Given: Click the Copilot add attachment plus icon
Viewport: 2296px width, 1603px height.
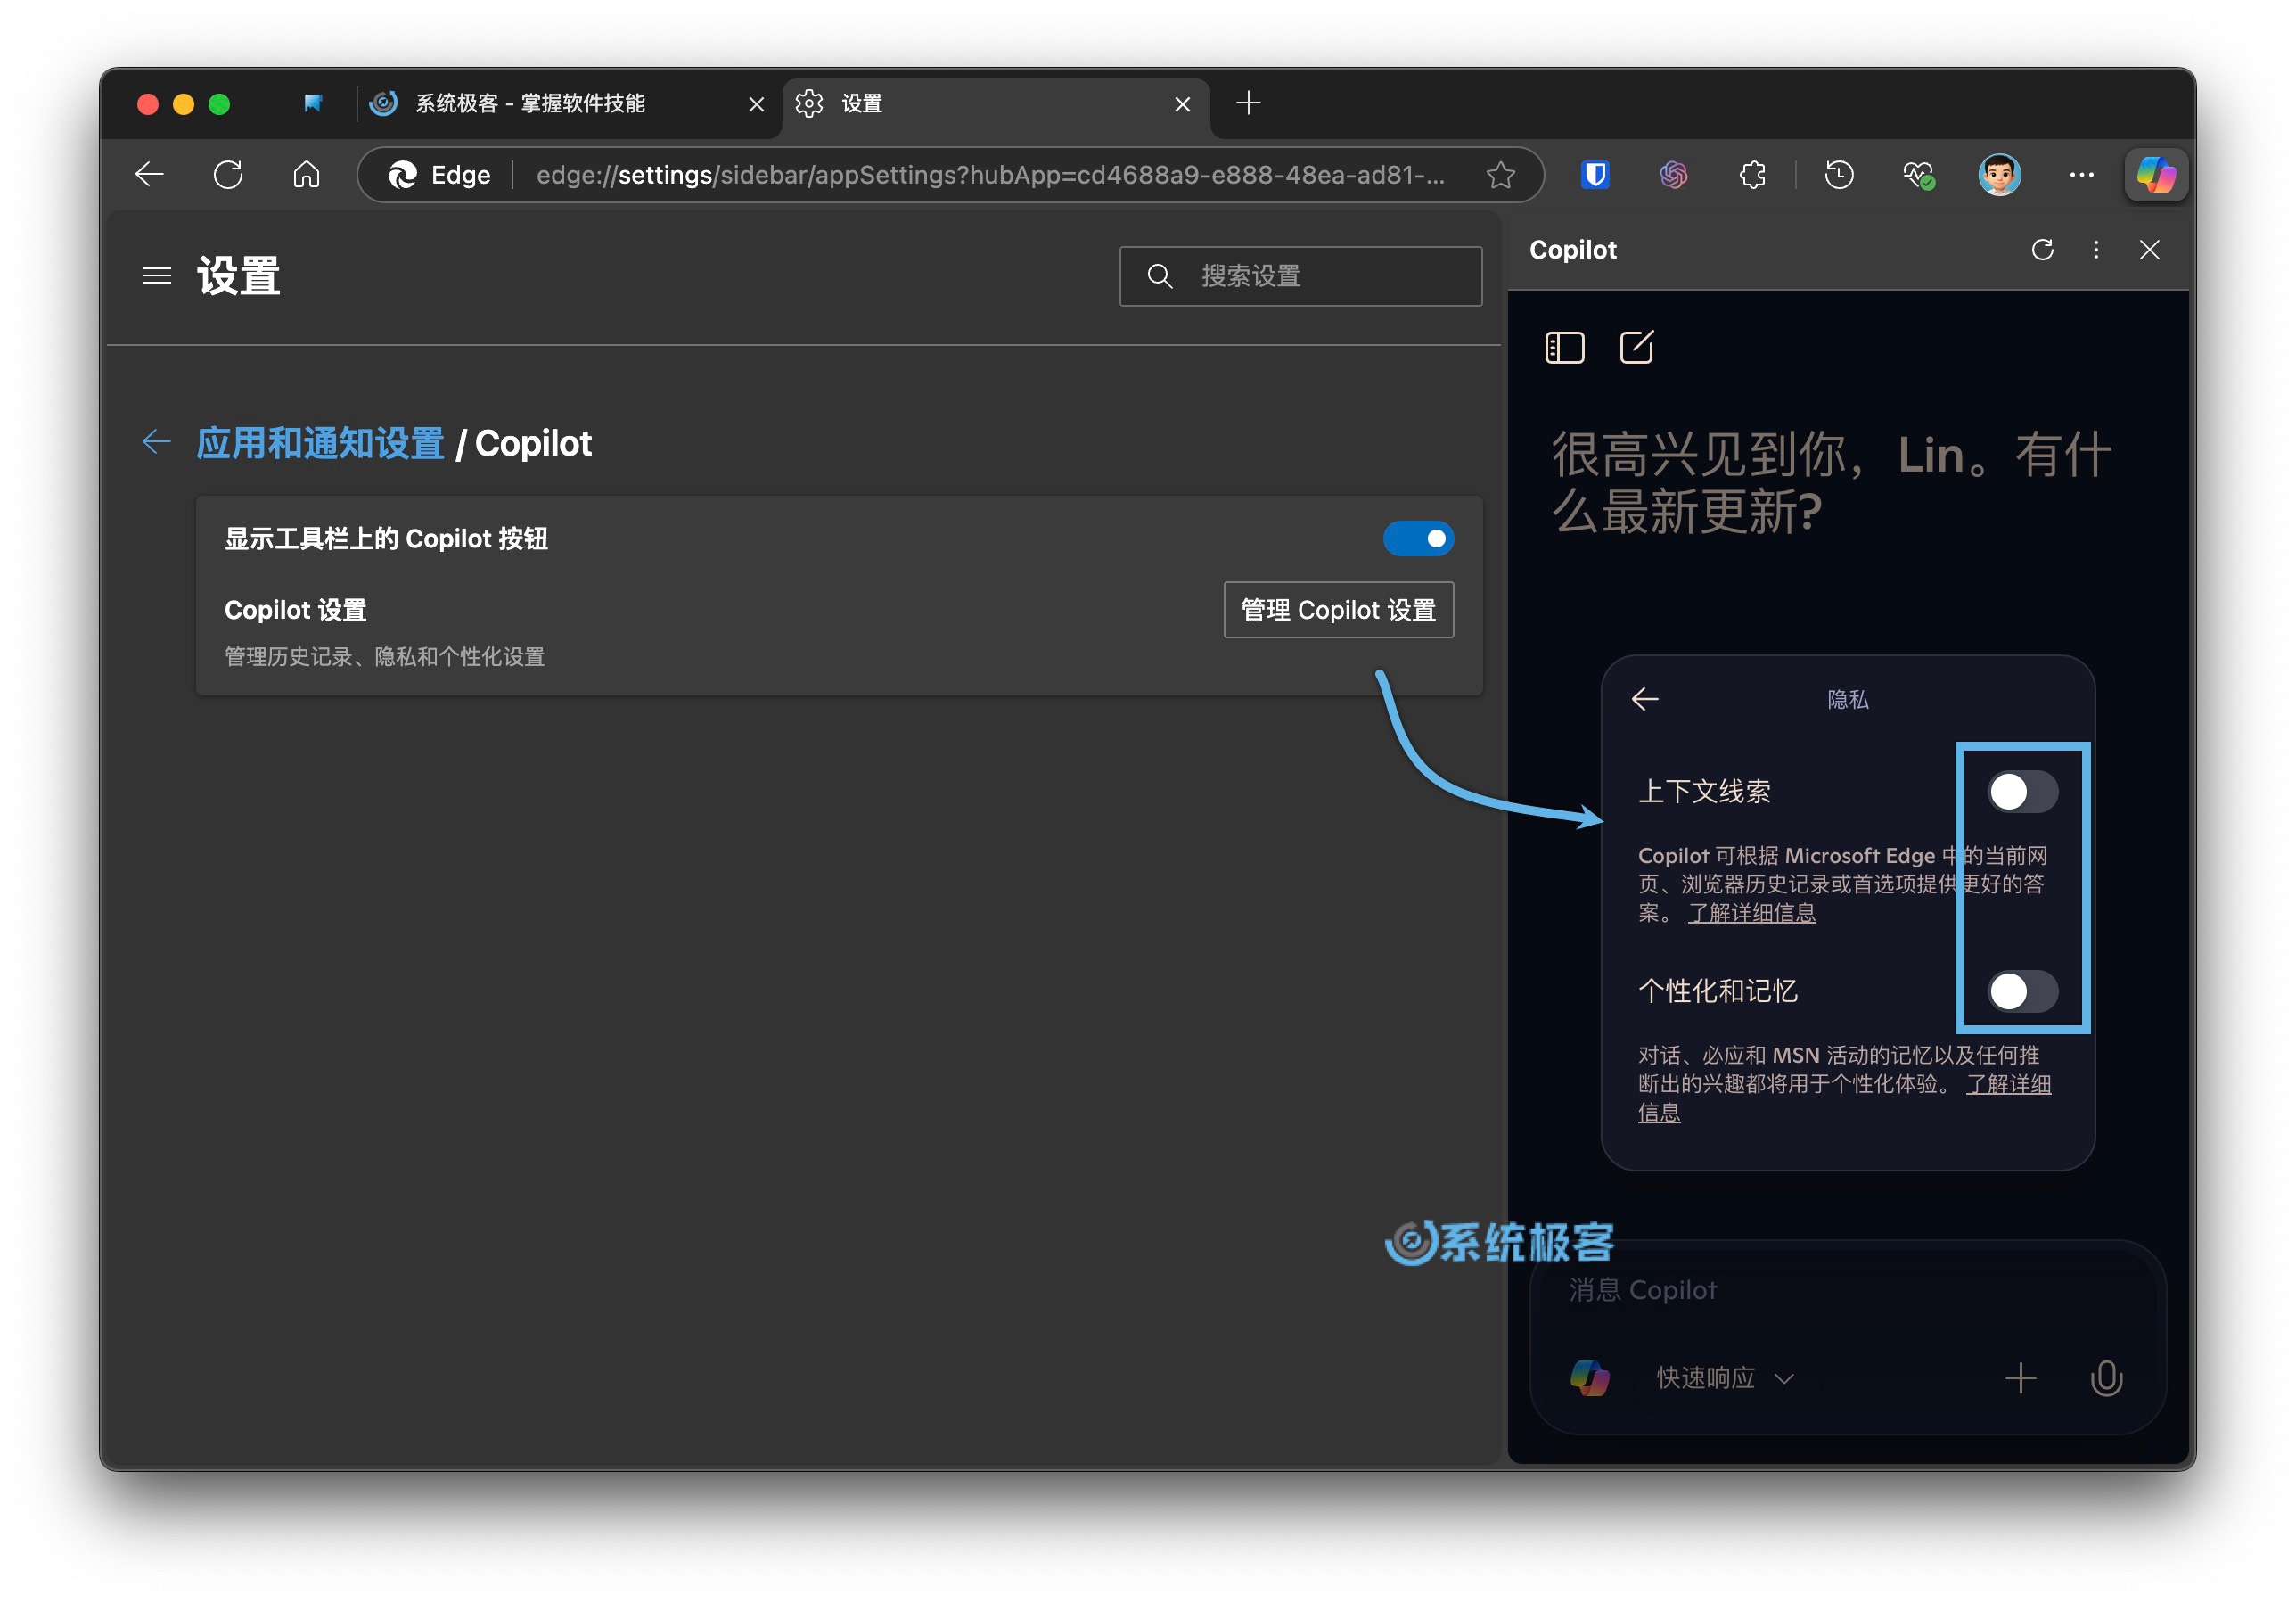Looking at the screenshot, I should [x=2020, y=1378].
